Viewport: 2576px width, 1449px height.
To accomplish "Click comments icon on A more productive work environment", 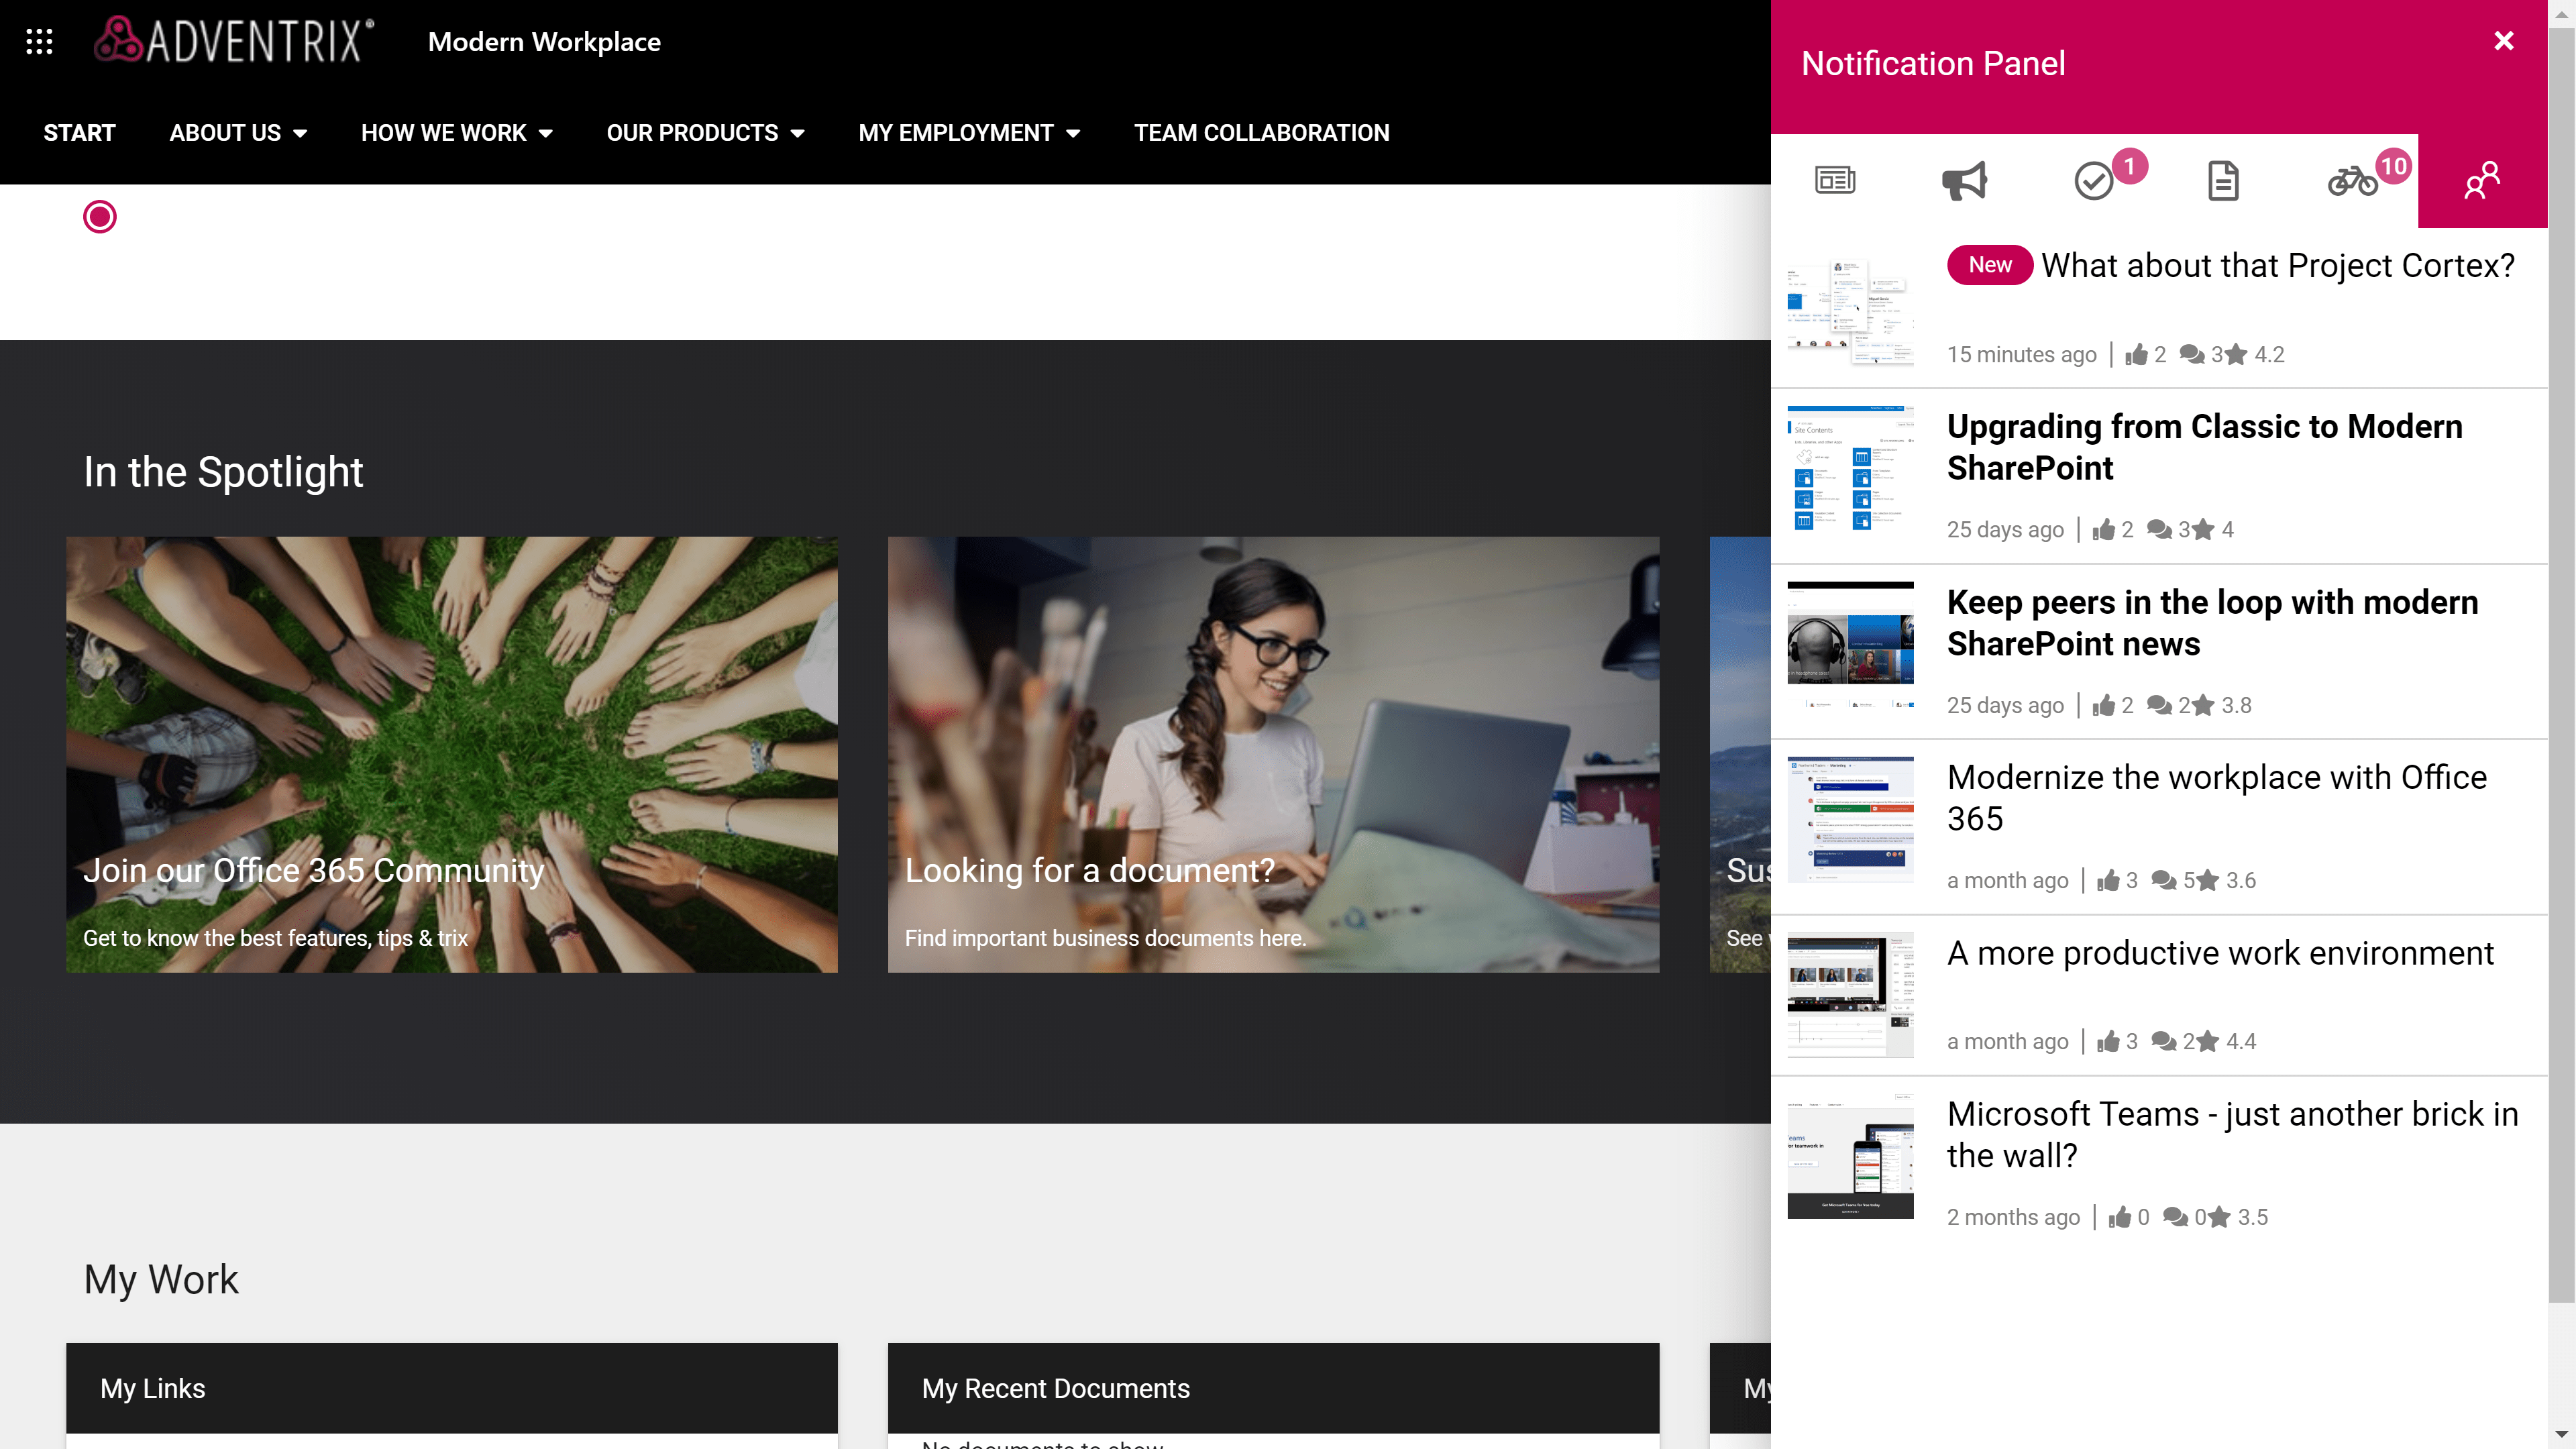I will click(2164, 1041).
